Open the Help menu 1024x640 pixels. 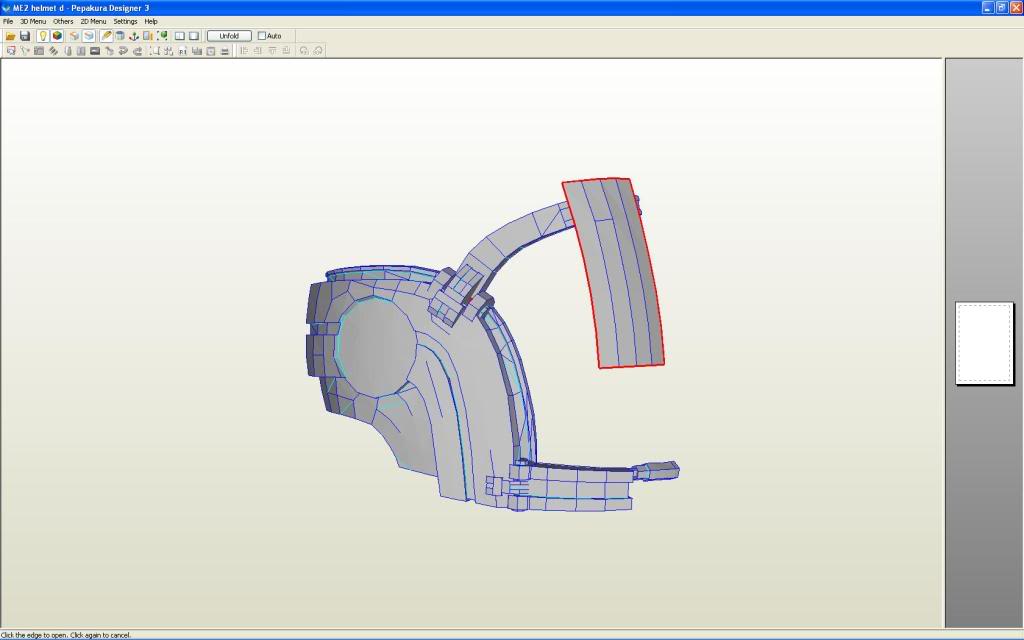pos(151,22)
